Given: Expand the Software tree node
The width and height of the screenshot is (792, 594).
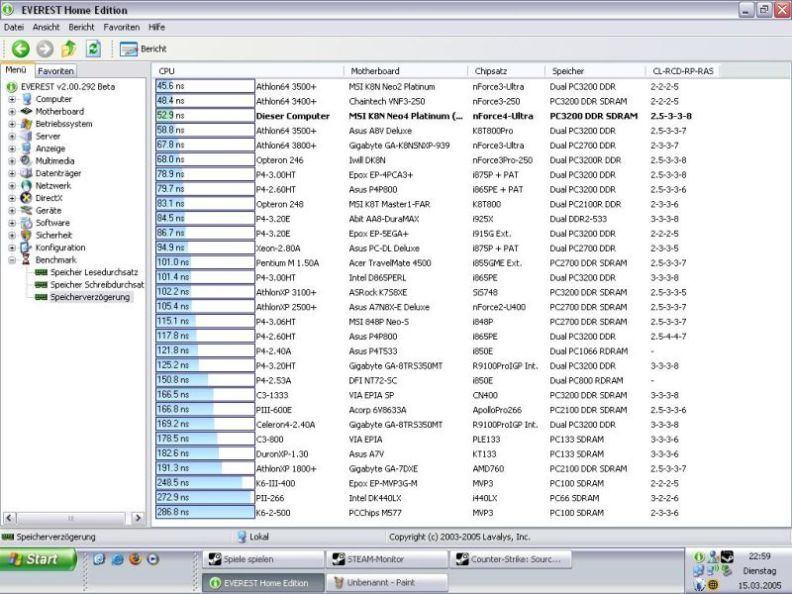Looking at the screenshot, I should pyautogui.click(x=12, y=223).
